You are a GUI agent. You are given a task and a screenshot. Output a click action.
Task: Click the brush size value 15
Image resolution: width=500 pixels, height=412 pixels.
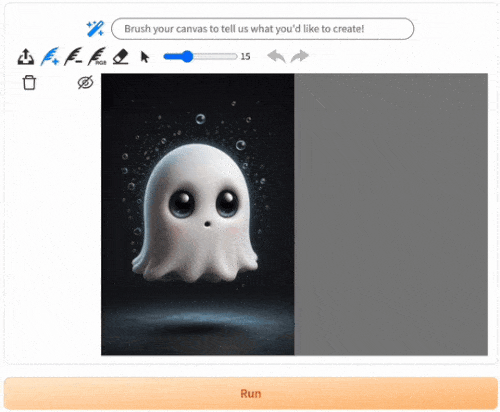tap(246, 57)
